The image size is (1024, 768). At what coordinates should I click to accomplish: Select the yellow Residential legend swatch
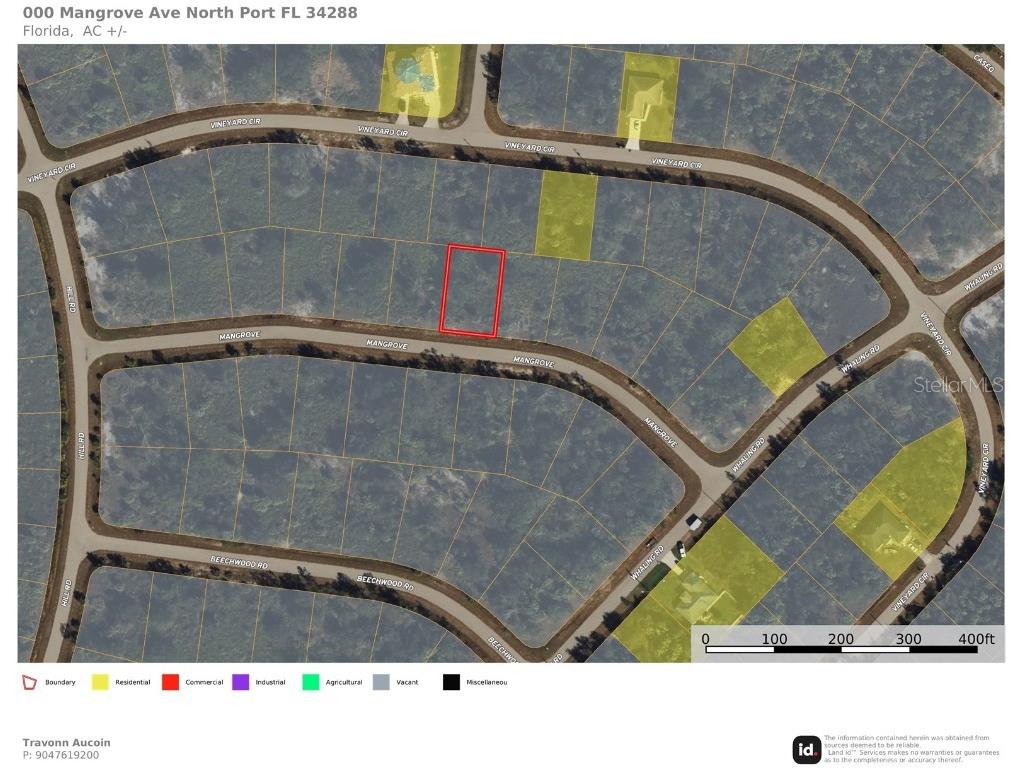[100, 682]
